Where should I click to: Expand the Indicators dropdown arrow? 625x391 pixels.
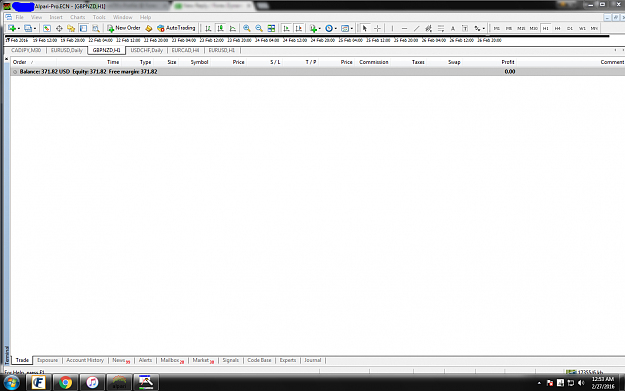click(320, 28)
